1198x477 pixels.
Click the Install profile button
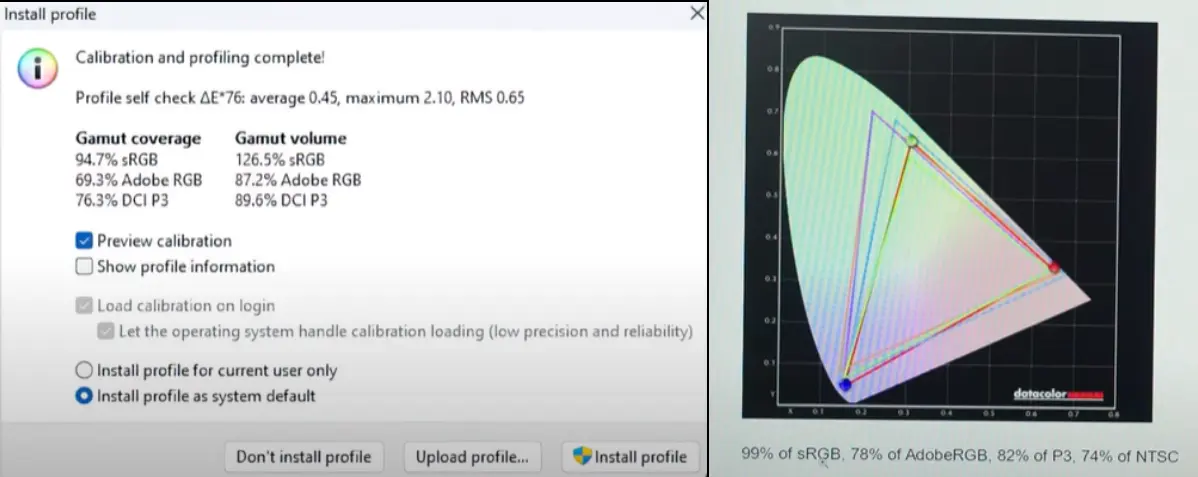(x=630, y=457)
